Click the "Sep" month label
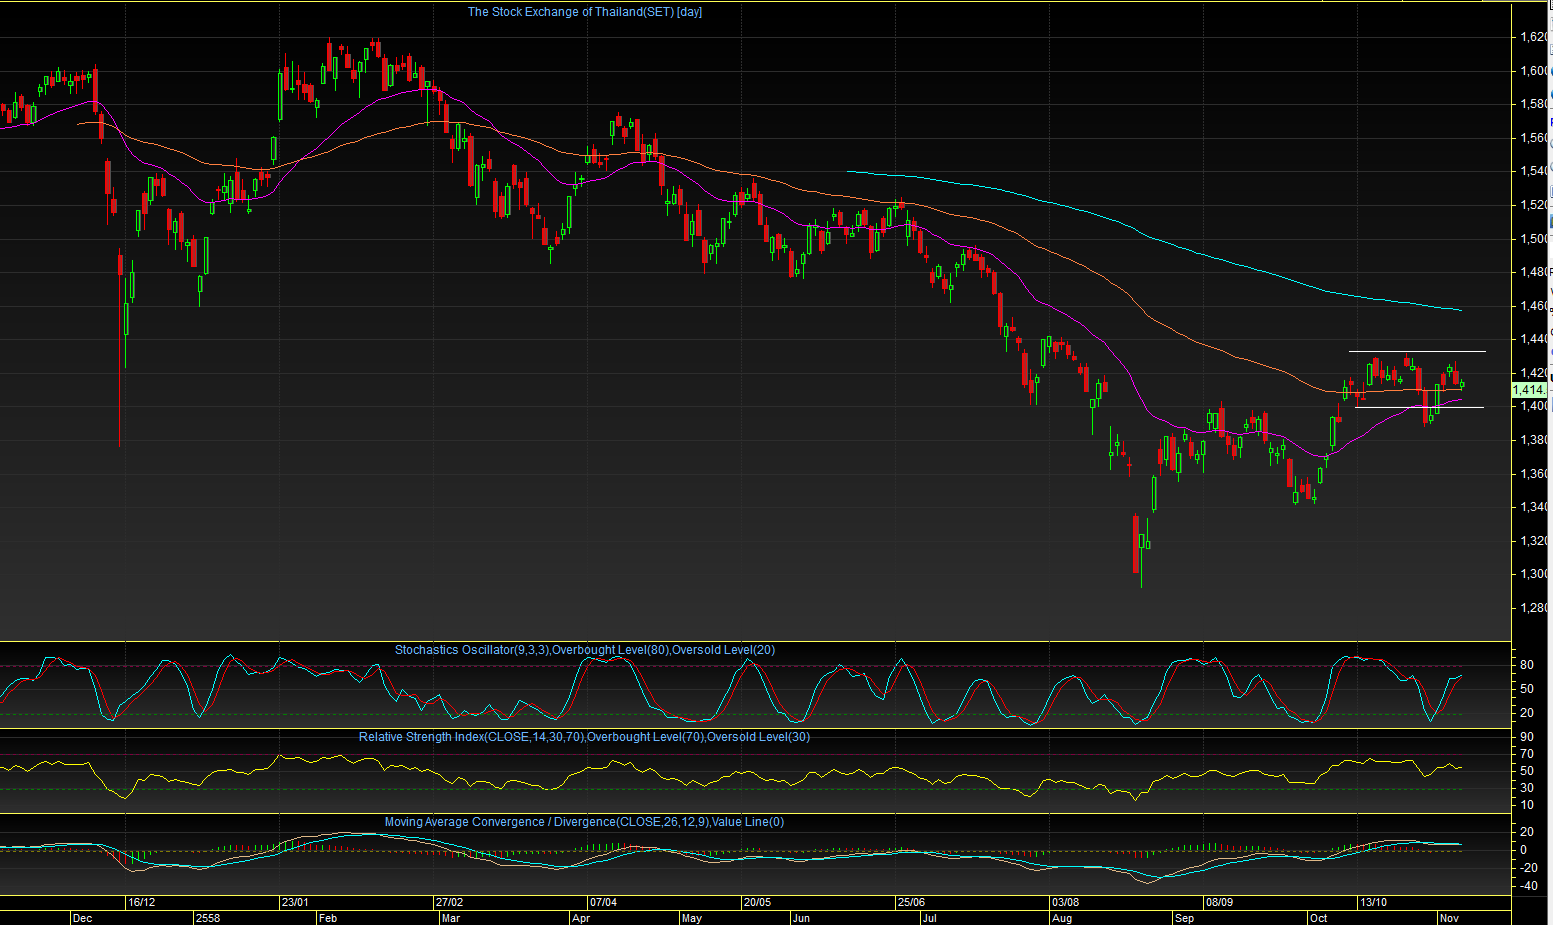The width and height of the screenshot is (1553, 925). tap(1185, 918)
